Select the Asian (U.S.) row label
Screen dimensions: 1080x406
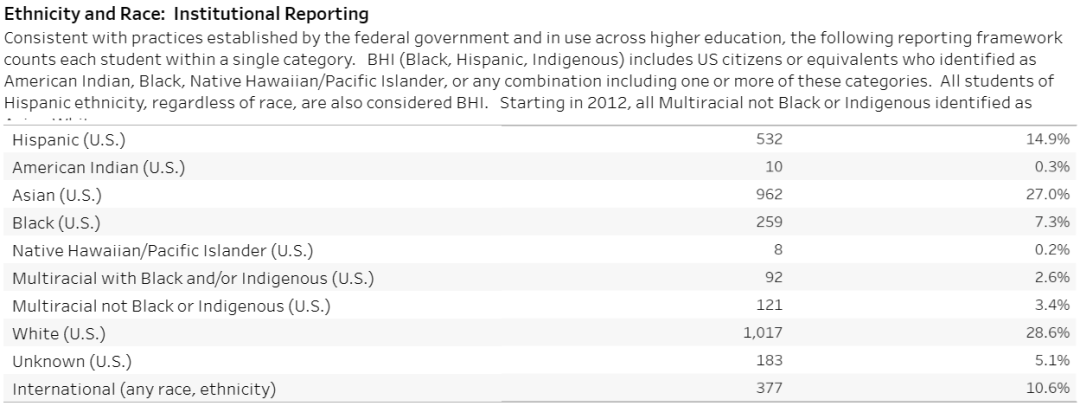pyautogui.click(x=56, y=195)
